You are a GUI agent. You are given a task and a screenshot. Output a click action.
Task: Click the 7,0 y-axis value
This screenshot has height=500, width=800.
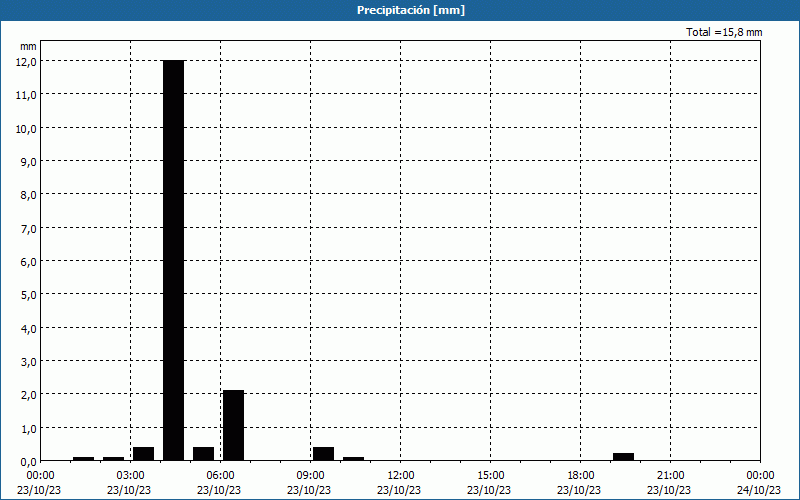tap(28, 229)
